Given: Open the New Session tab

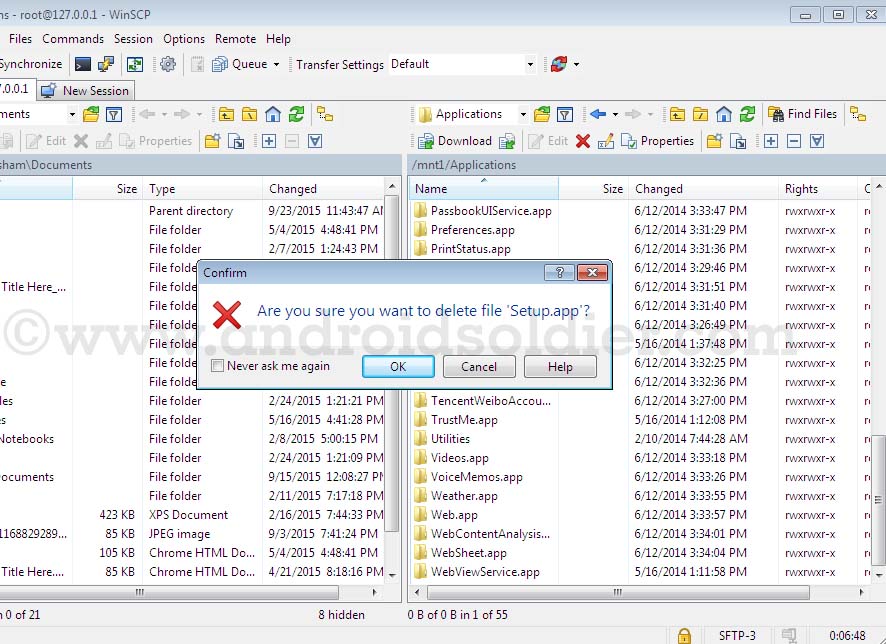Looking at the screenshot, I should click(x=85, y=90).
